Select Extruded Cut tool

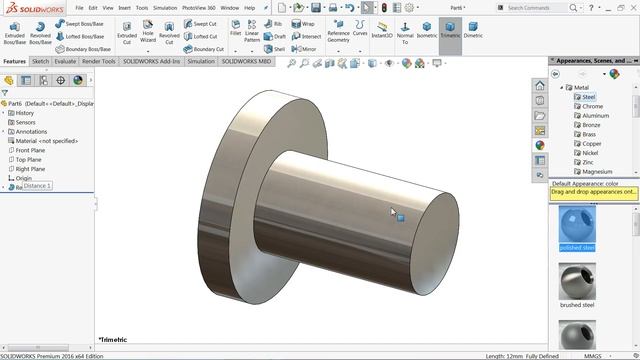coord(127,33)
